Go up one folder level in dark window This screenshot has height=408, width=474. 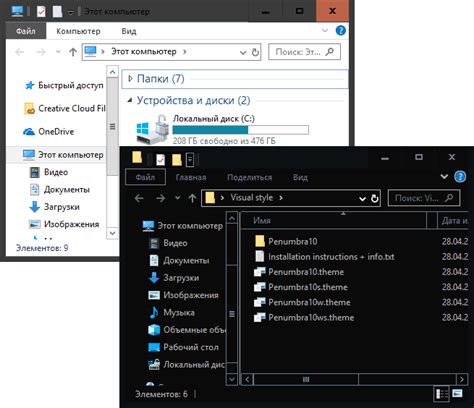click(x=192, y=198)
